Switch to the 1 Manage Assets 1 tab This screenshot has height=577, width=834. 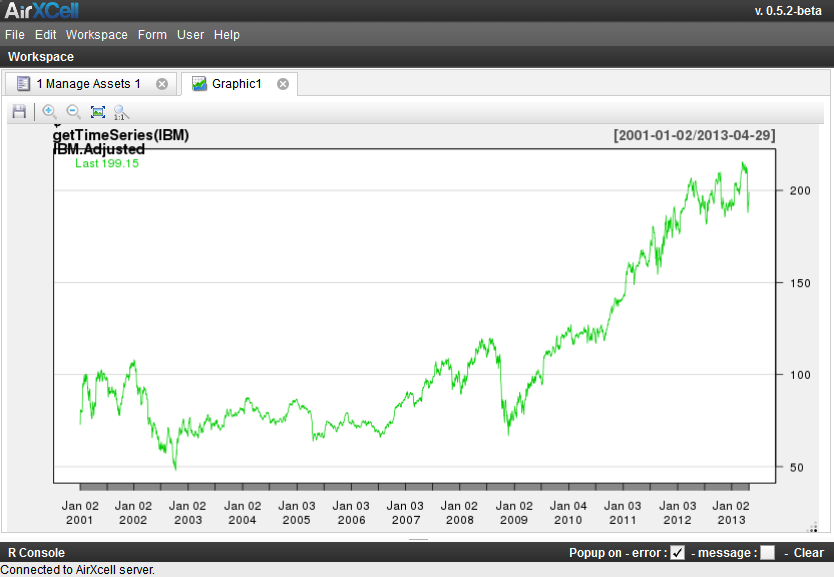coord(91,84)
